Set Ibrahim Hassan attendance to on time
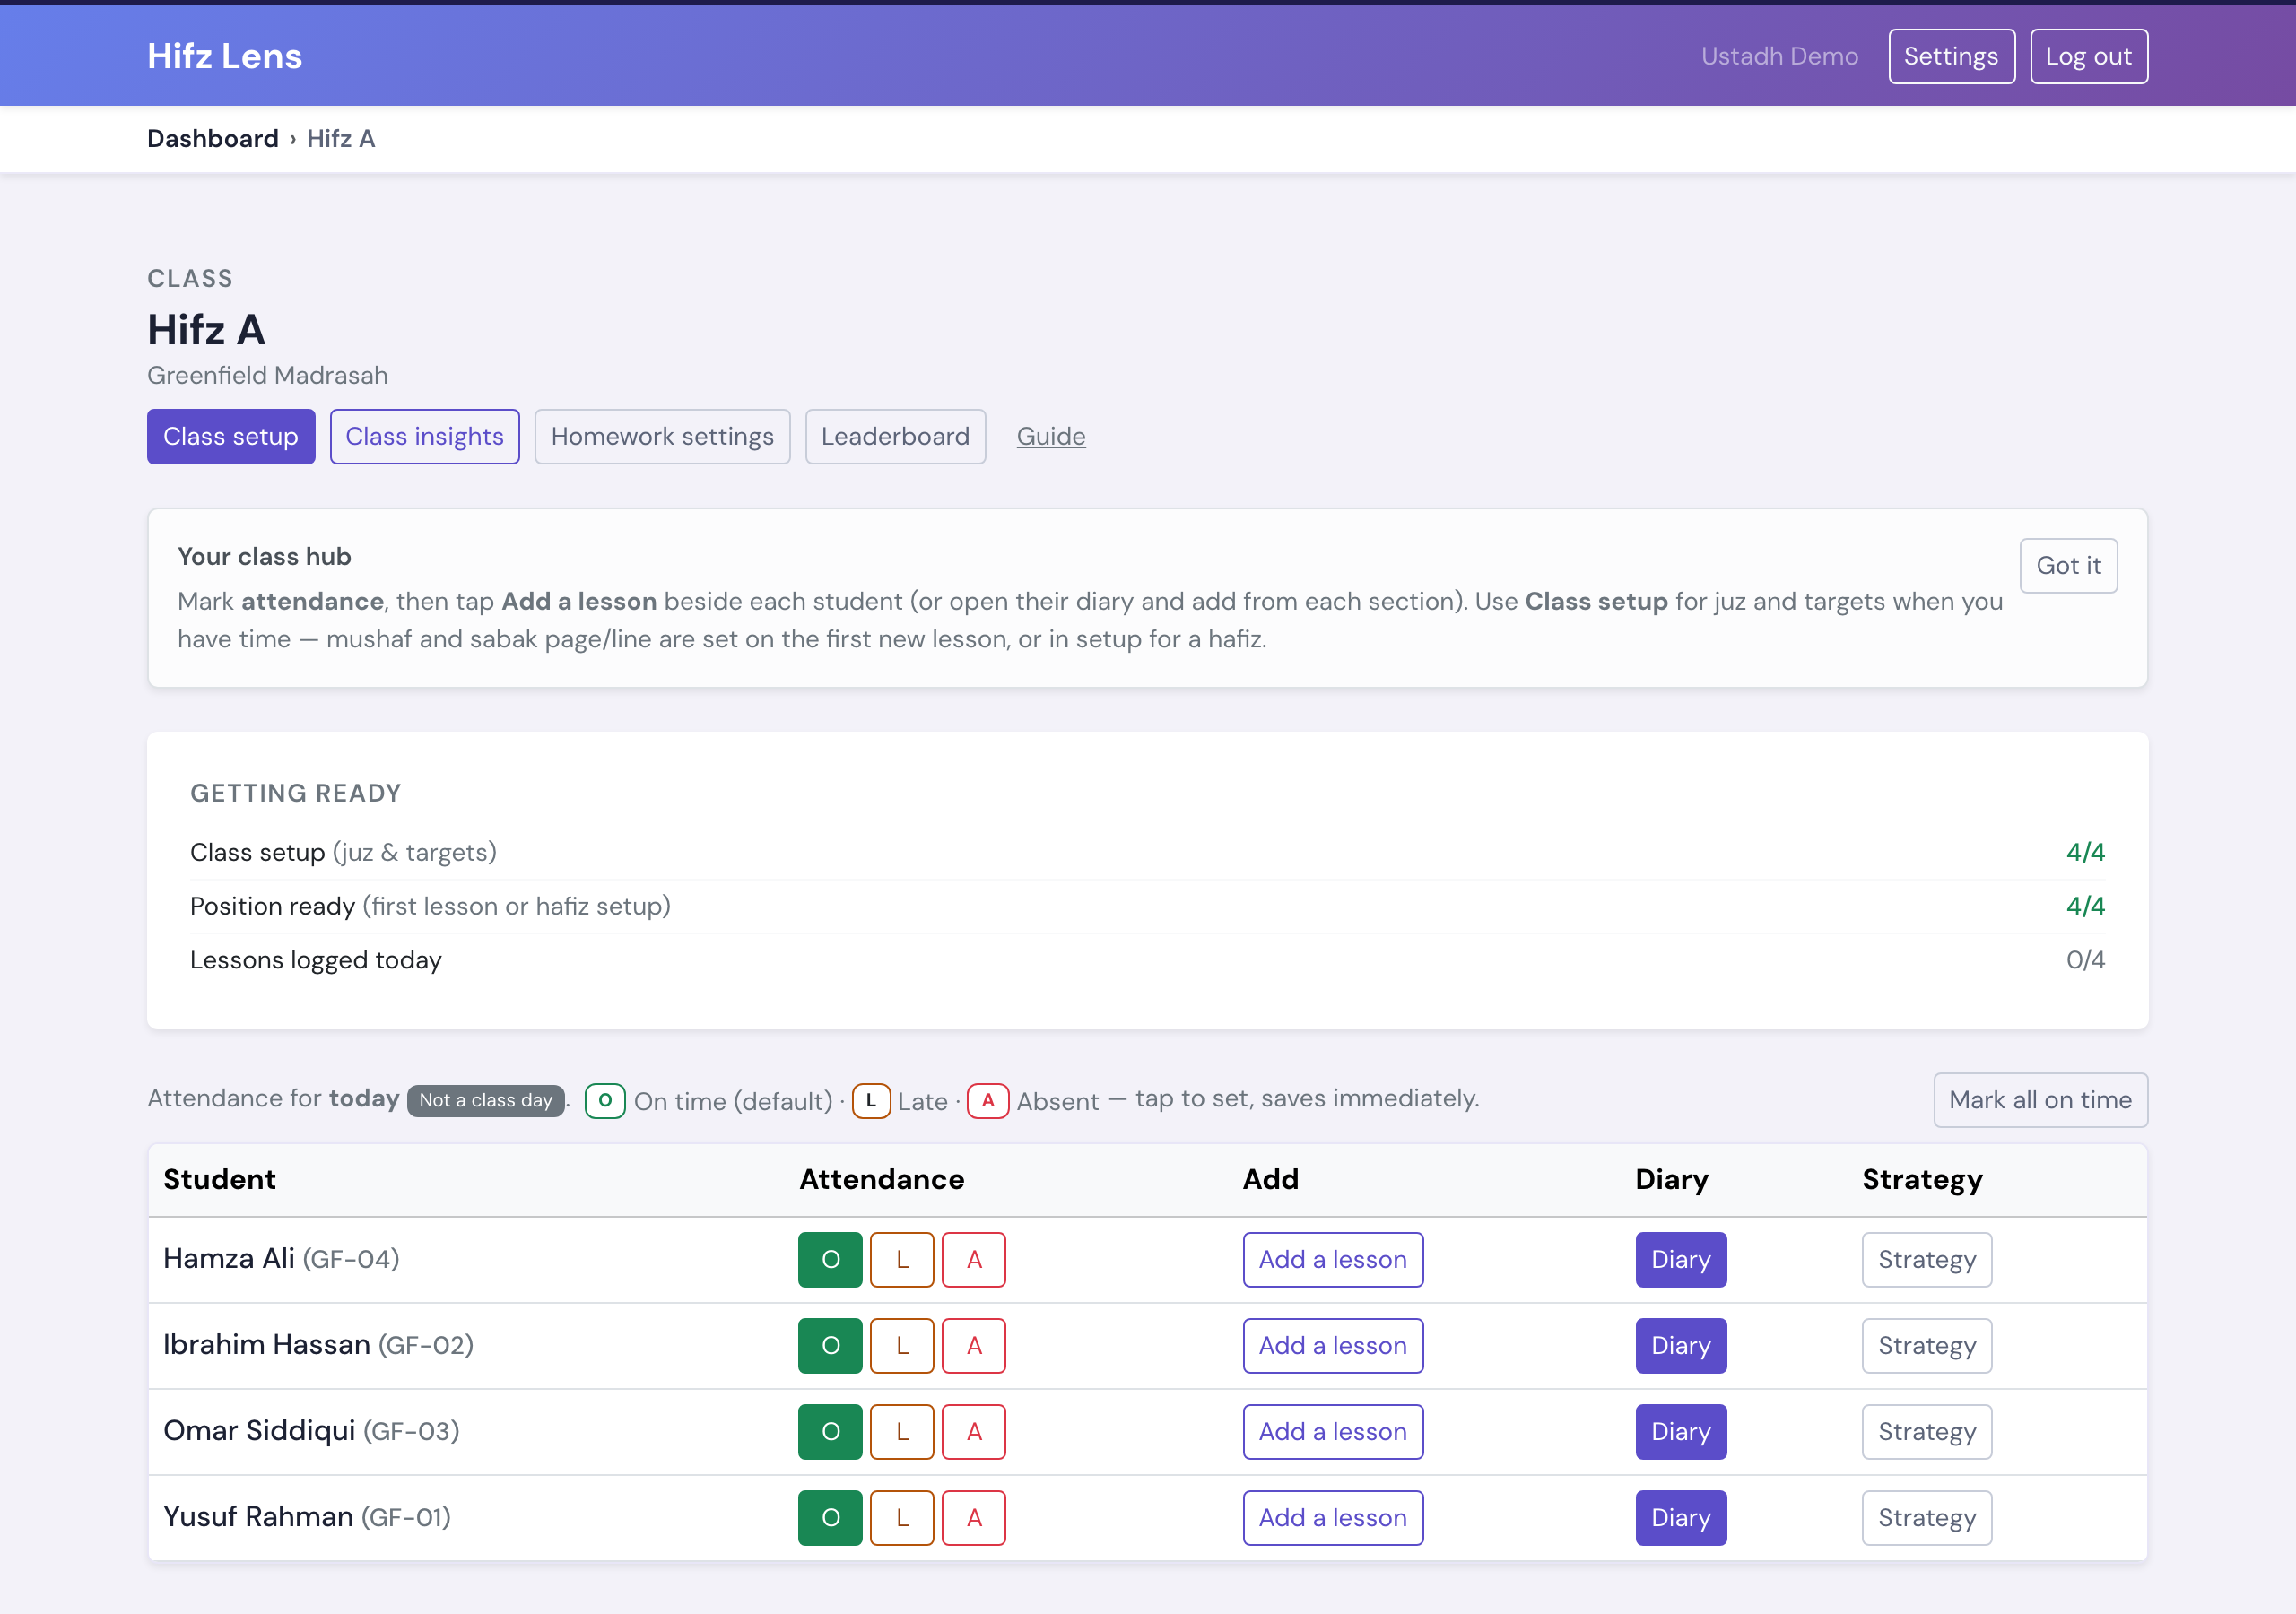Image resolution: width=2296 pixels, height=1614 pixels. pos(830,1345)
